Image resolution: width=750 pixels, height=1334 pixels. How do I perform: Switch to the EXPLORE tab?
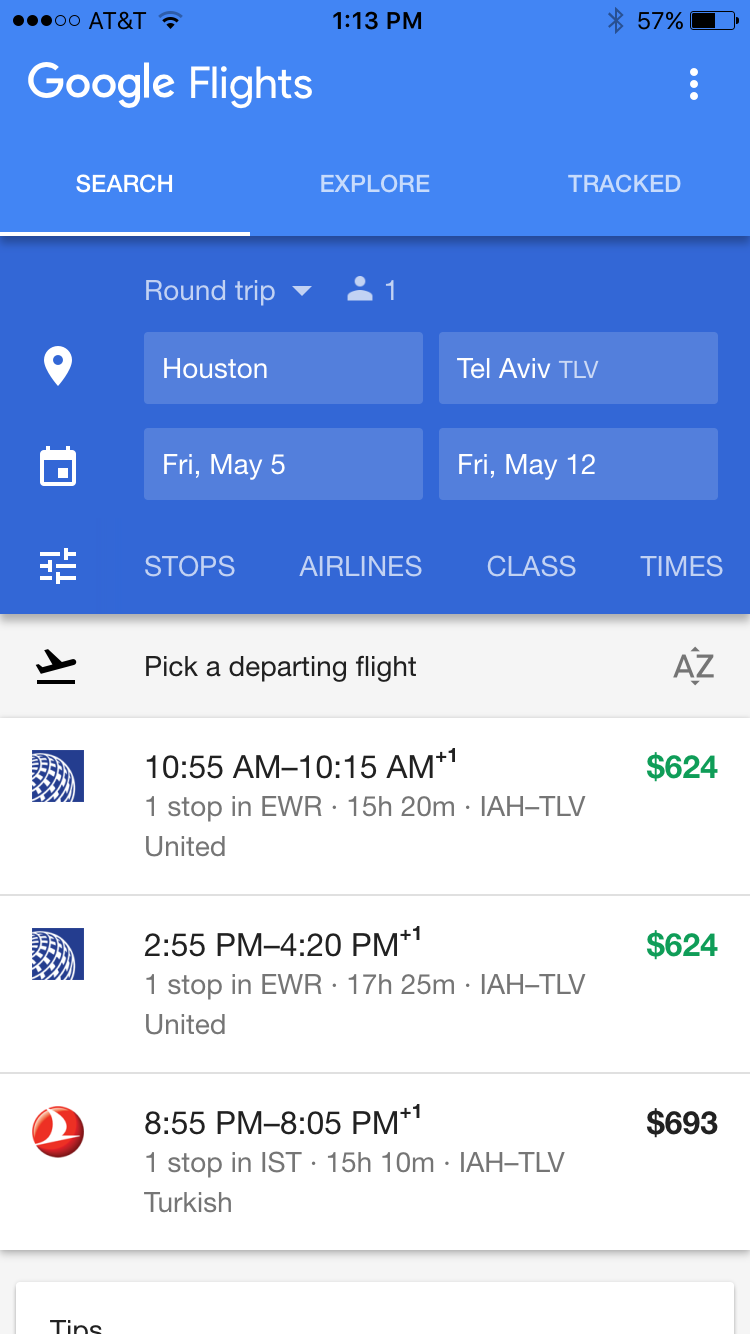[x=375, y=184]
